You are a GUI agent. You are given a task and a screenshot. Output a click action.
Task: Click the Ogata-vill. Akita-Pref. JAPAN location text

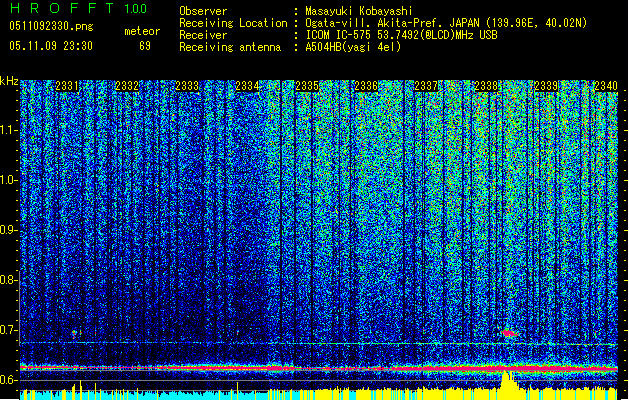click(x=446, y=23)
